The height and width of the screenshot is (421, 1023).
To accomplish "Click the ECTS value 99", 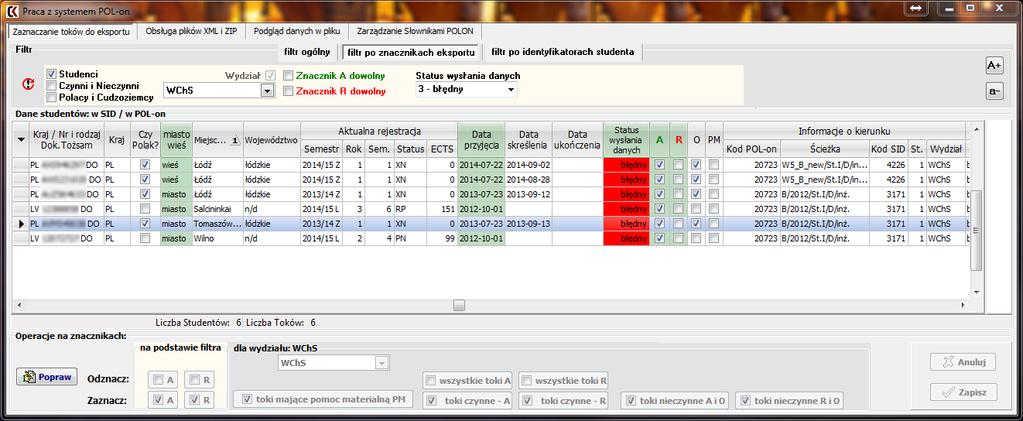I will (442, 239).
